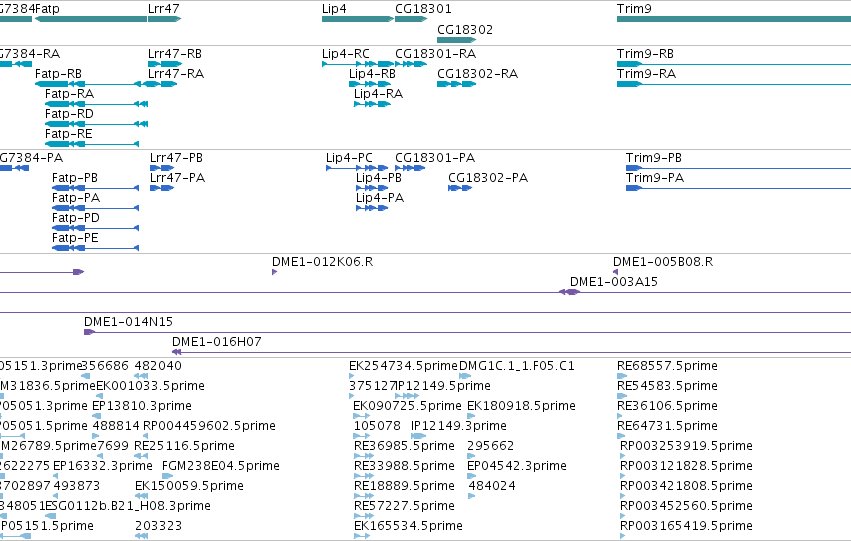Click EST RP003452560.5prime
This screenshot has height=541, width=851.
coord(687,506)
